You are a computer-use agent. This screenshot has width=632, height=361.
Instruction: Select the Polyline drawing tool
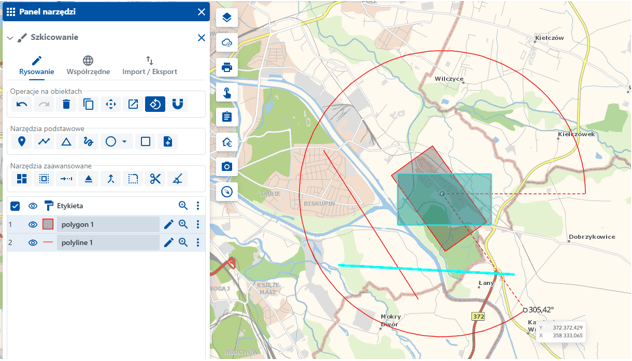pos(44,141)
